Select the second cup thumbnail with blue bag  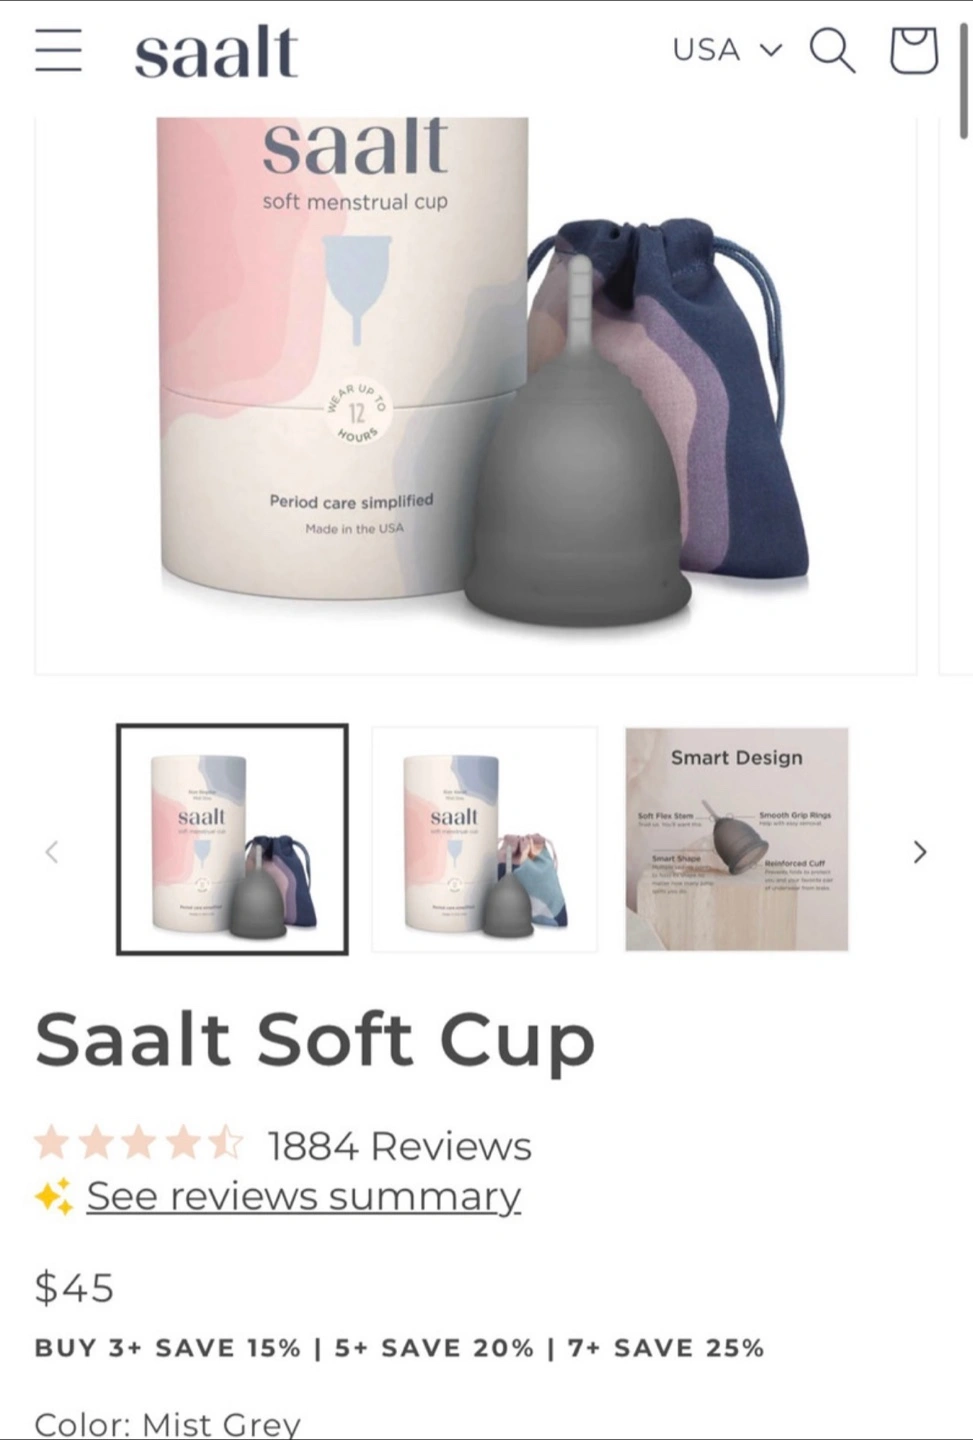click(485, 839)
